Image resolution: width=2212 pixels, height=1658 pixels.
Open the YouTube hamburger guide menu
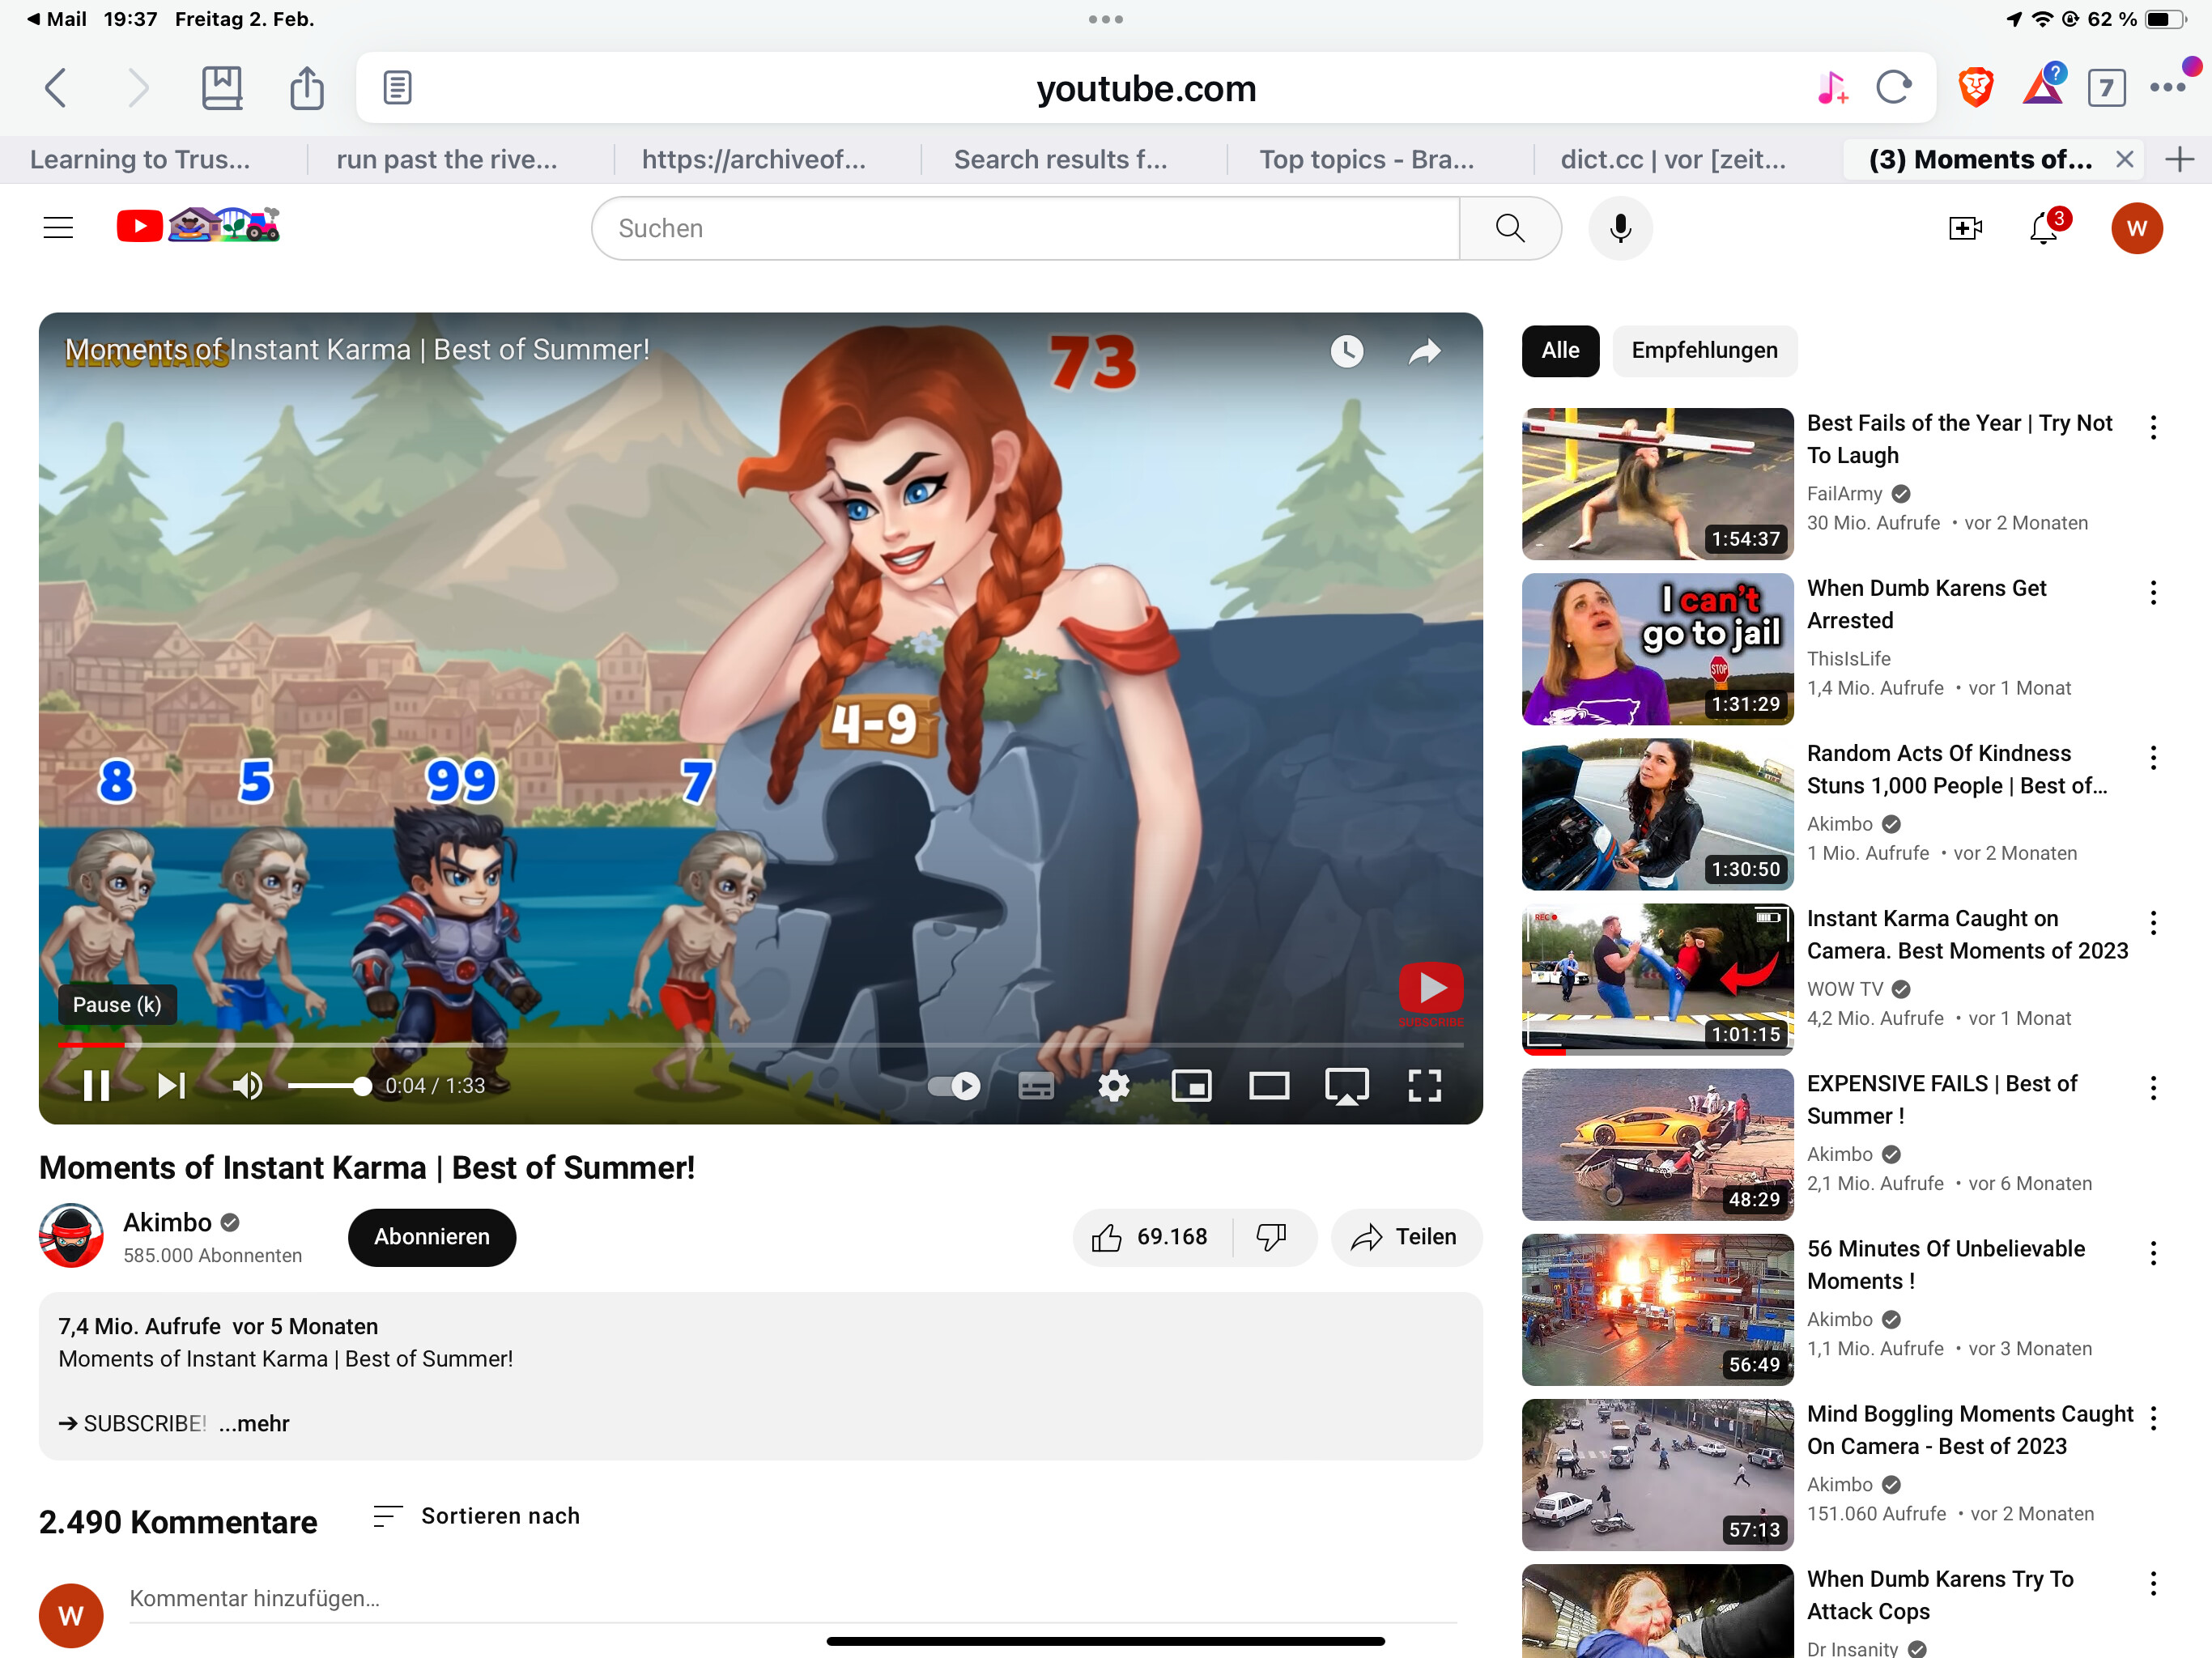coord(58,228)
